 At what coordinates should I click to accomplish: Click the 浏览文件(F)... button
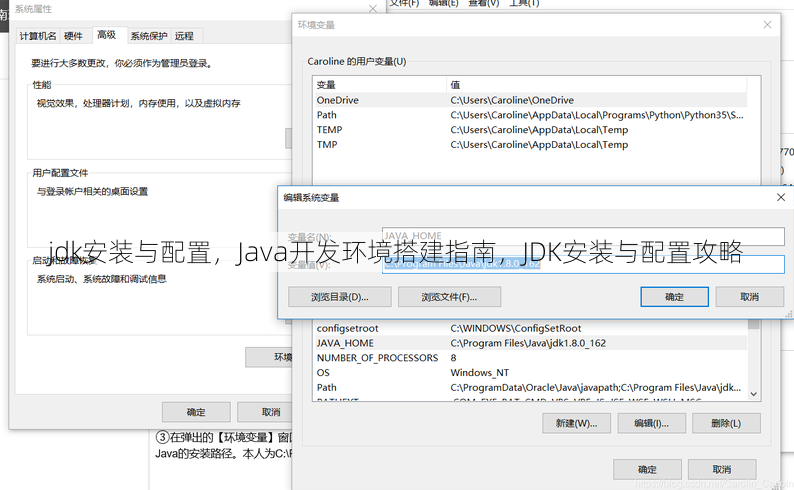click(x=449, y=297)
